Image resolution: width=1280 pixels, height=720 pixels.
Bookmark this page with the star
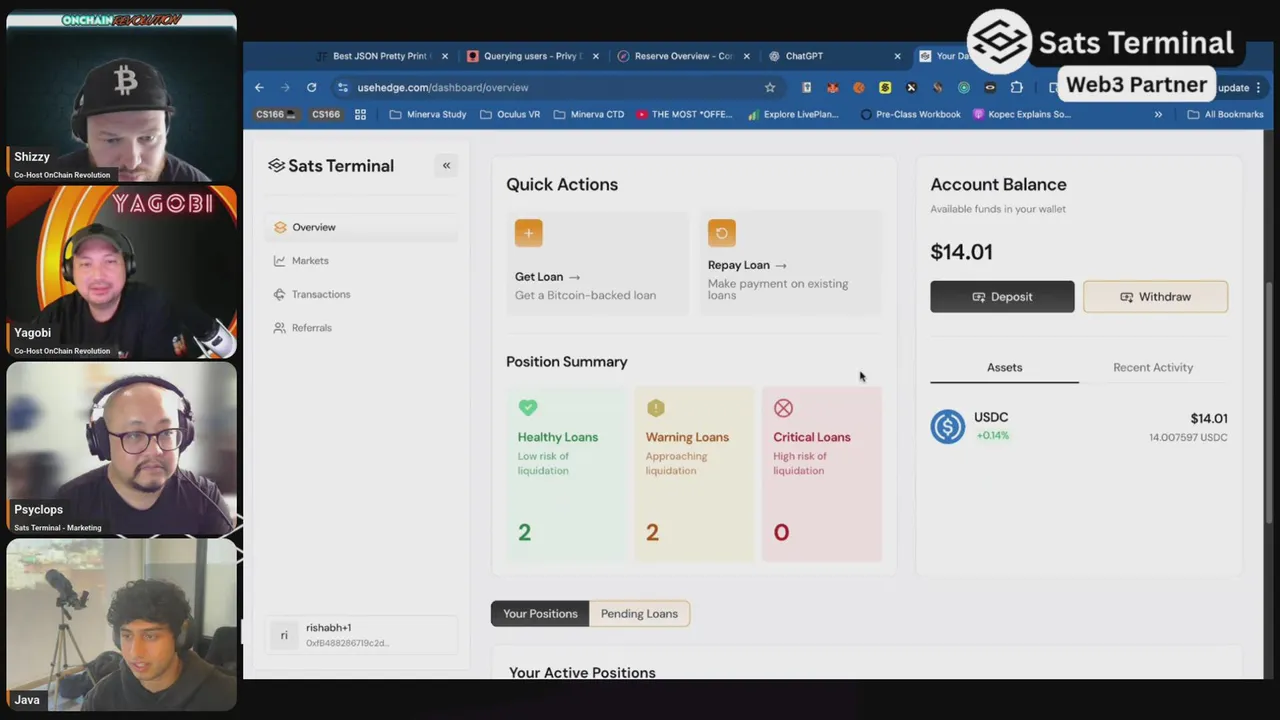770,87
